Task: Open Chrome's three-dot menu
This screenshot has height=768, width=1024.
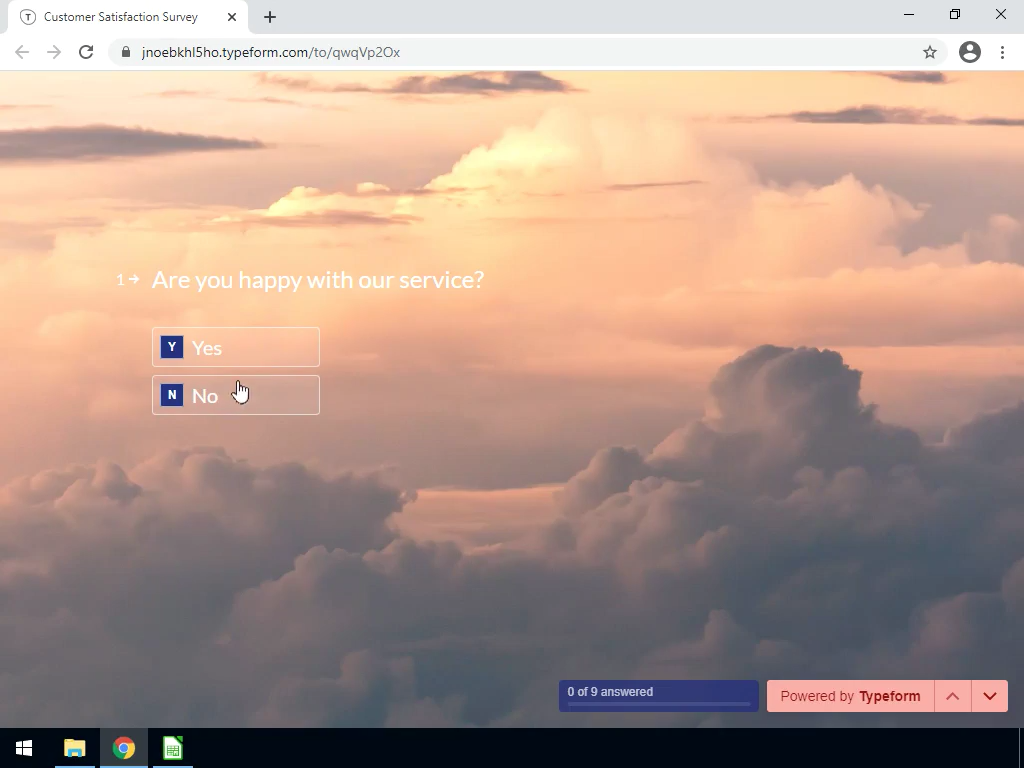Action: click(x=1002, y=52)
